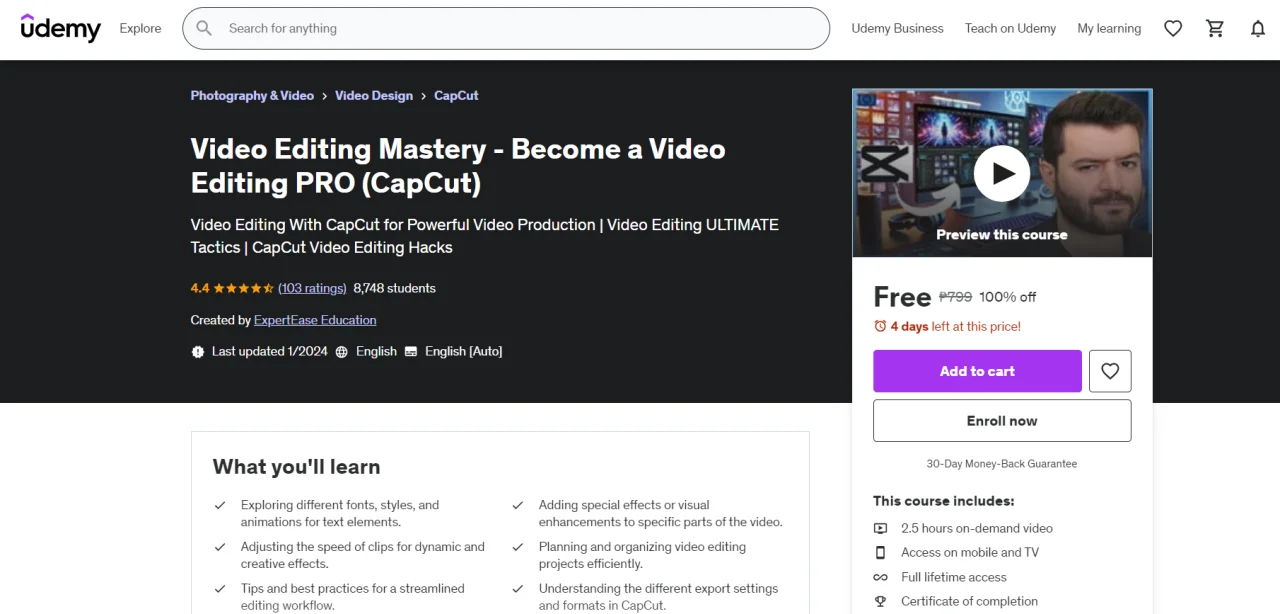The width and height of the screenshot is (1280, 614).
Task: Click the search magnifier icon
Action: [x=204, y=28]
